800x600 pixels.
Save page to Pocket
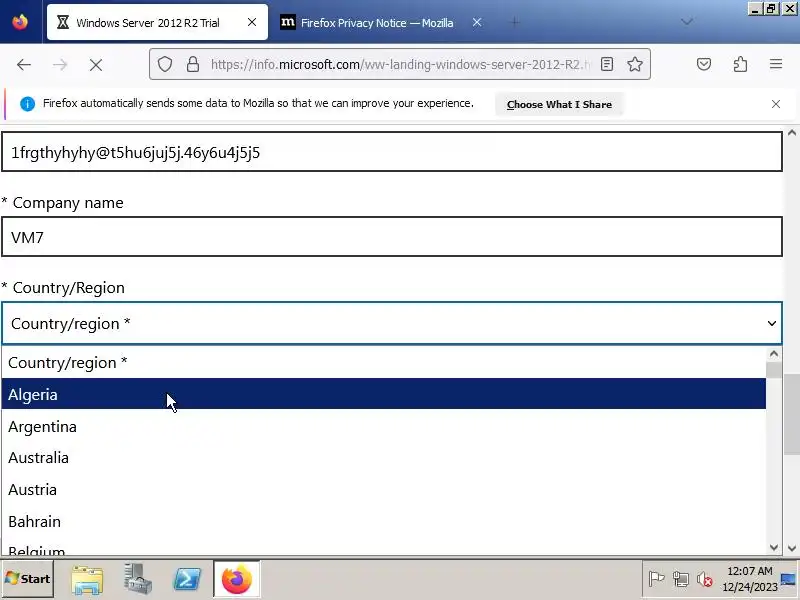pyautogui.click(x=704, y=64)
